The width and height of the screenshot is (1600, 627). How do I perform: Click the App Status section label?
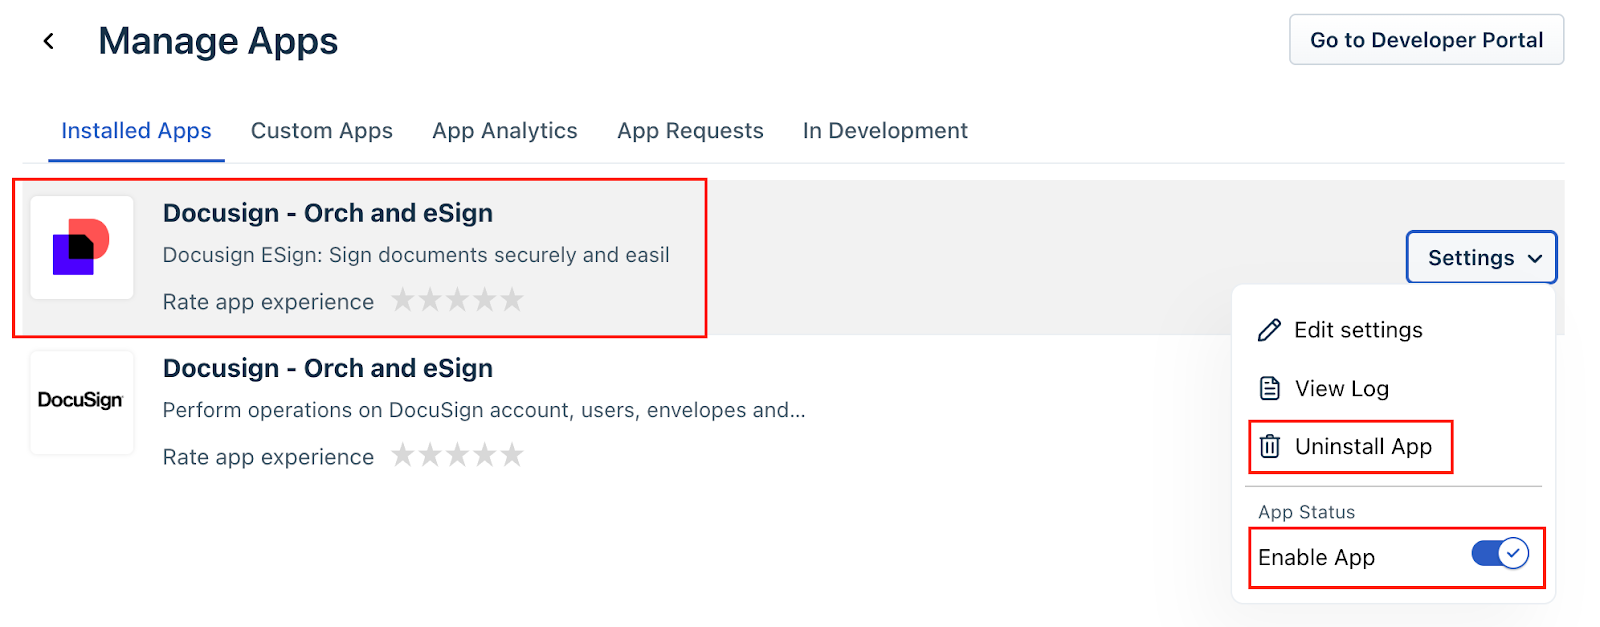click(x=1306, y=512)
